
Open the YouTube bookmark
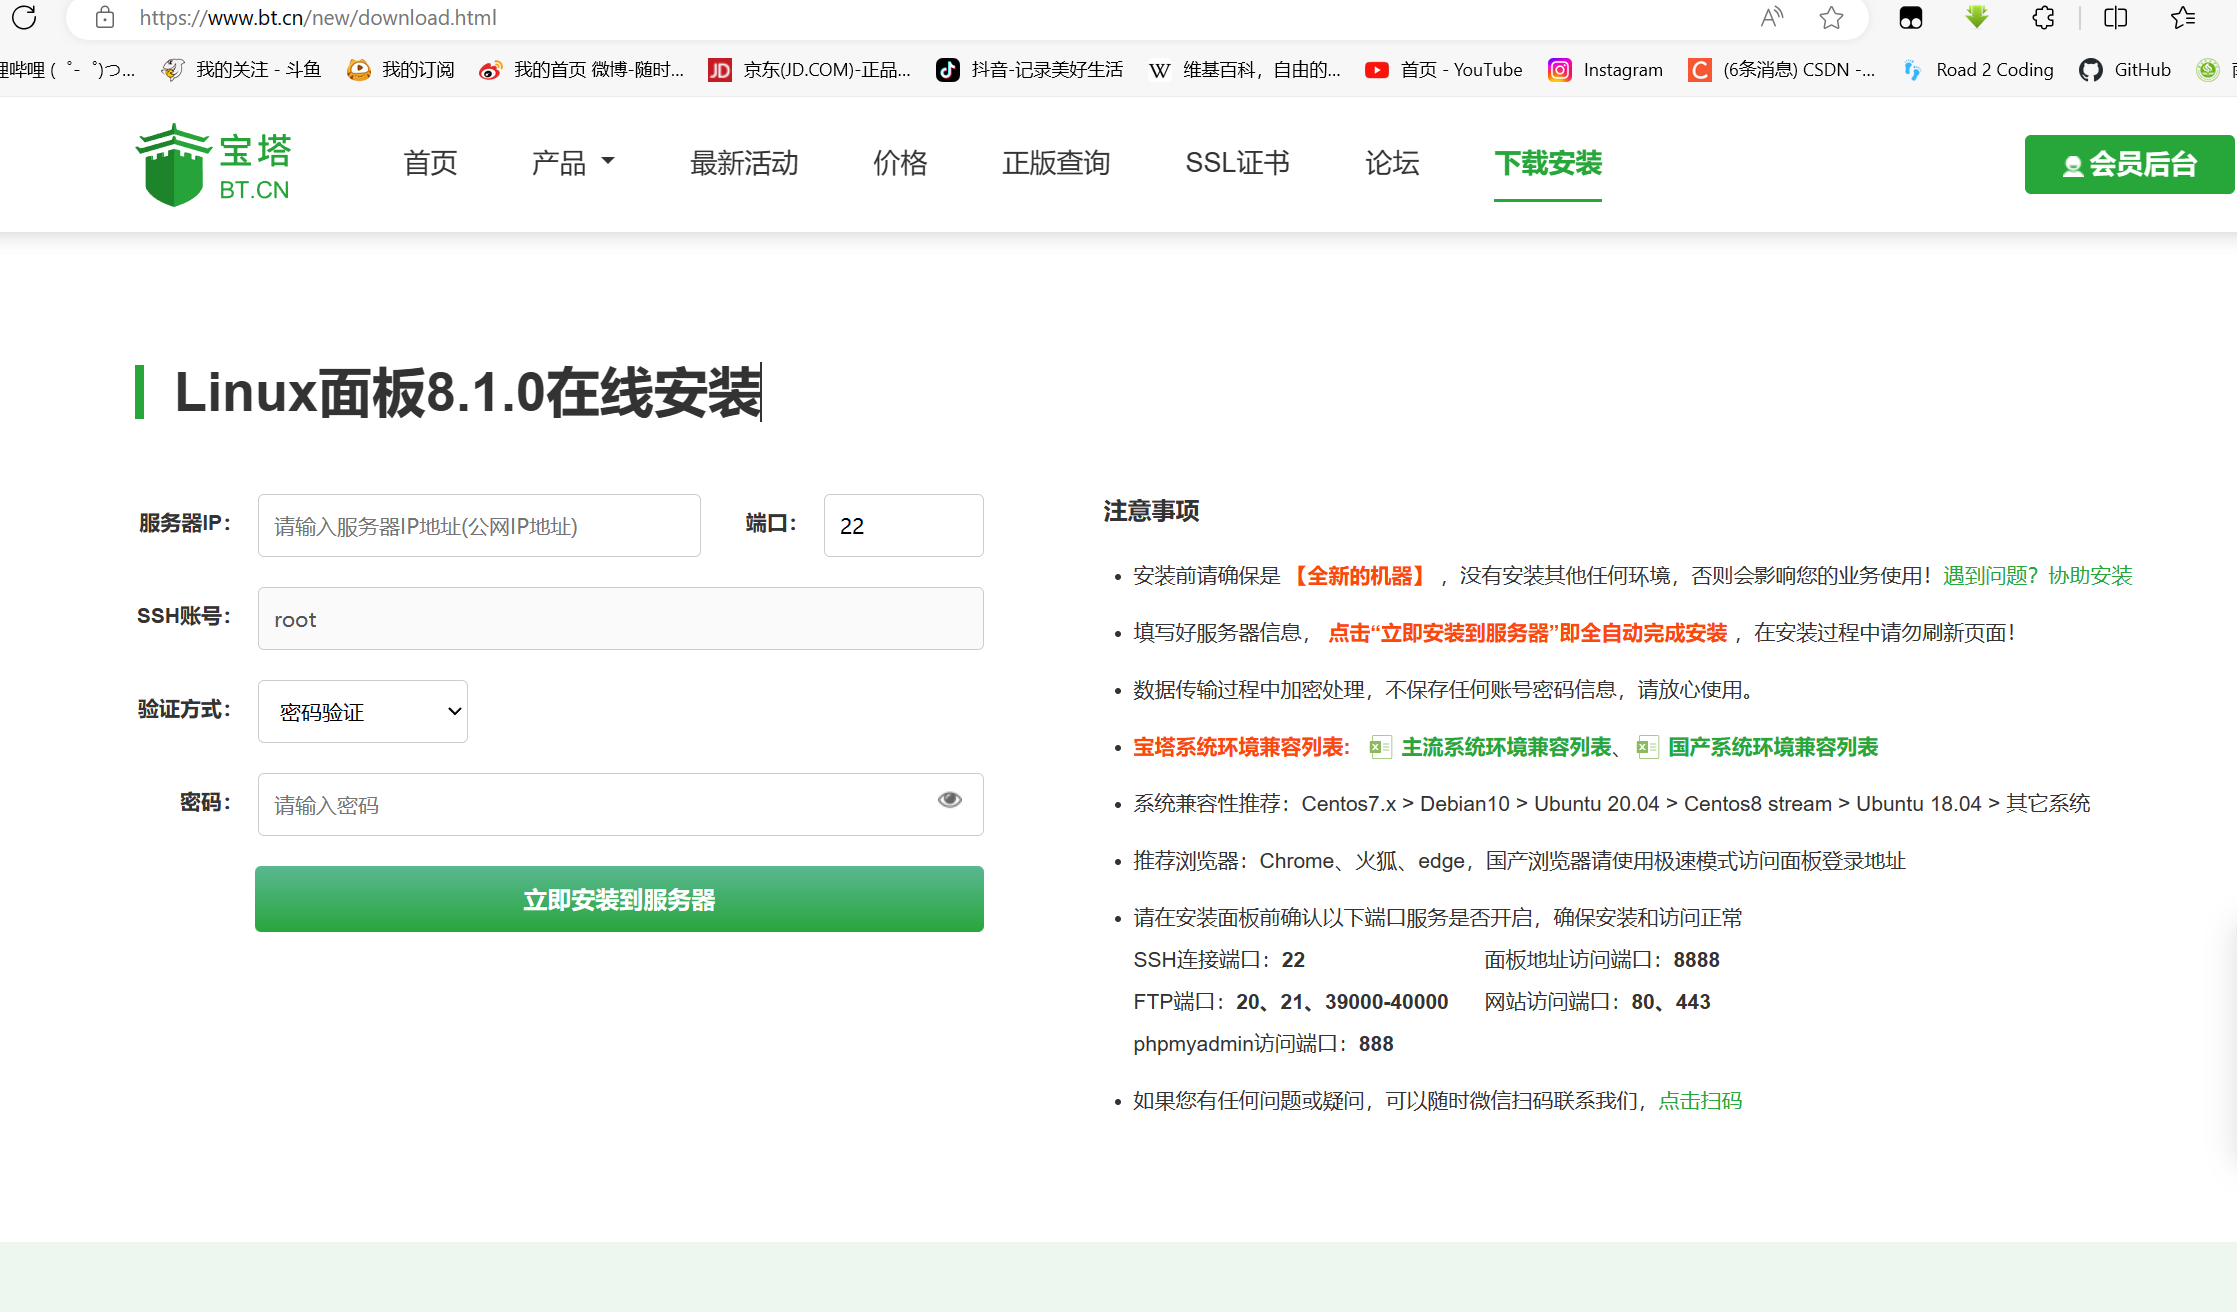(x=1444, y=69)
